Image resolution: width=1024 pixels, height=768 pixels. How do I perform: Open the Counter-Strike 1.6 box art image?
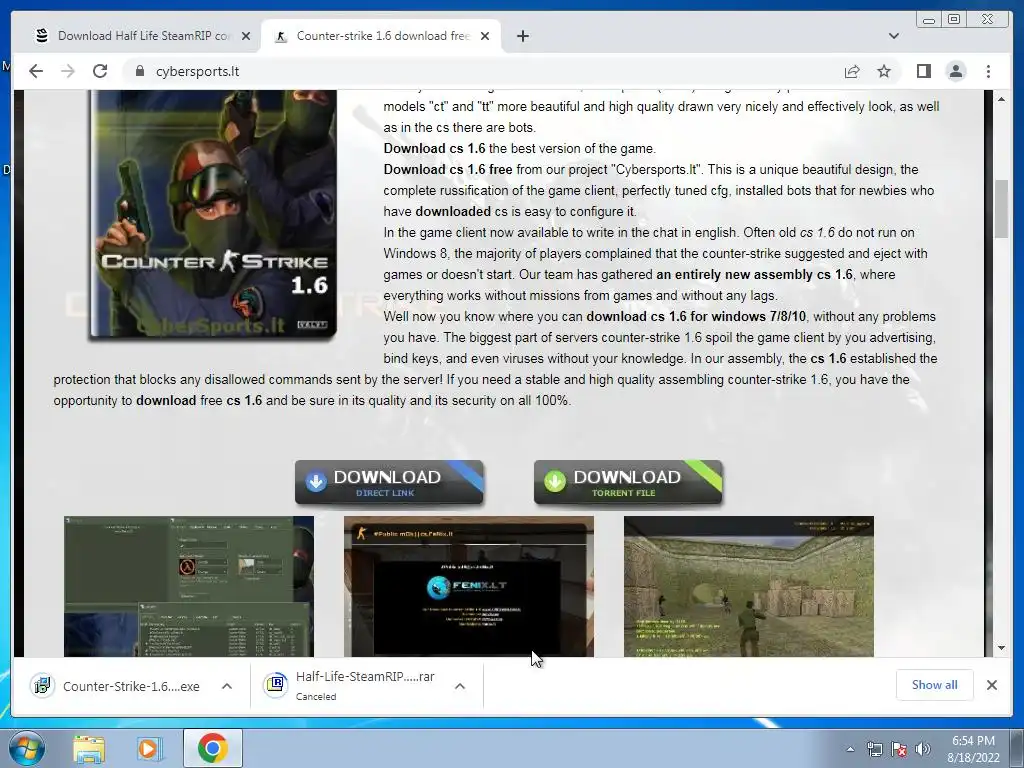214,214
